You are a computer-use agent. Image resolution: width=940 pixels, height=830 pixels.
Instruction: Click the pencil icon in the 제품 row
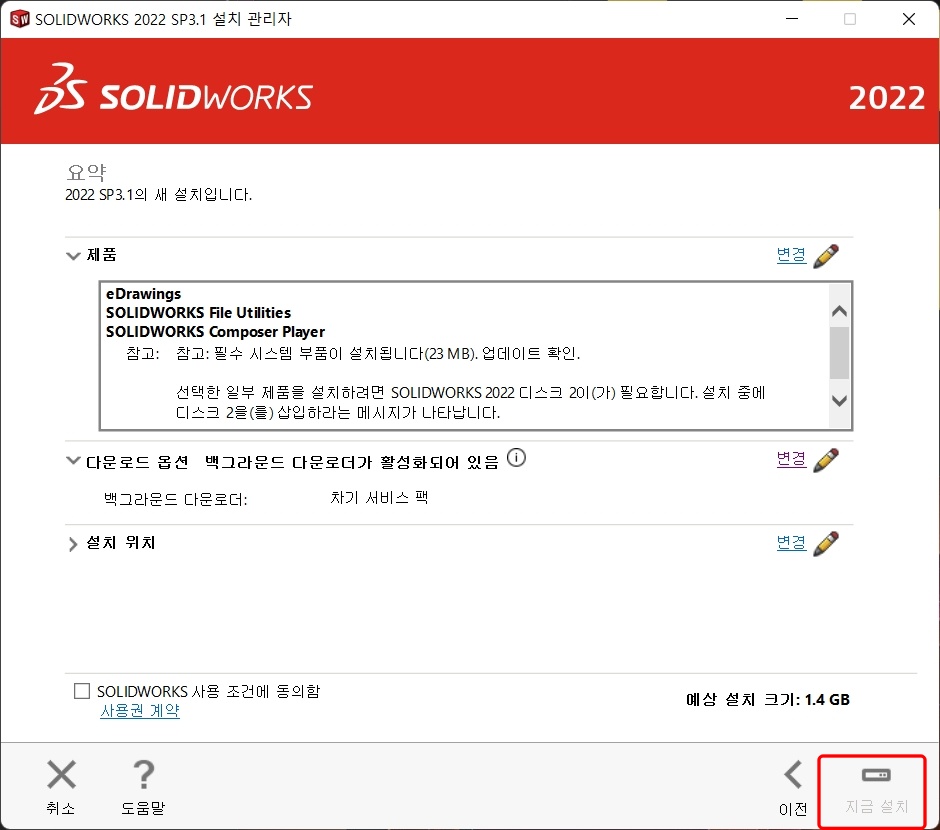826,256
